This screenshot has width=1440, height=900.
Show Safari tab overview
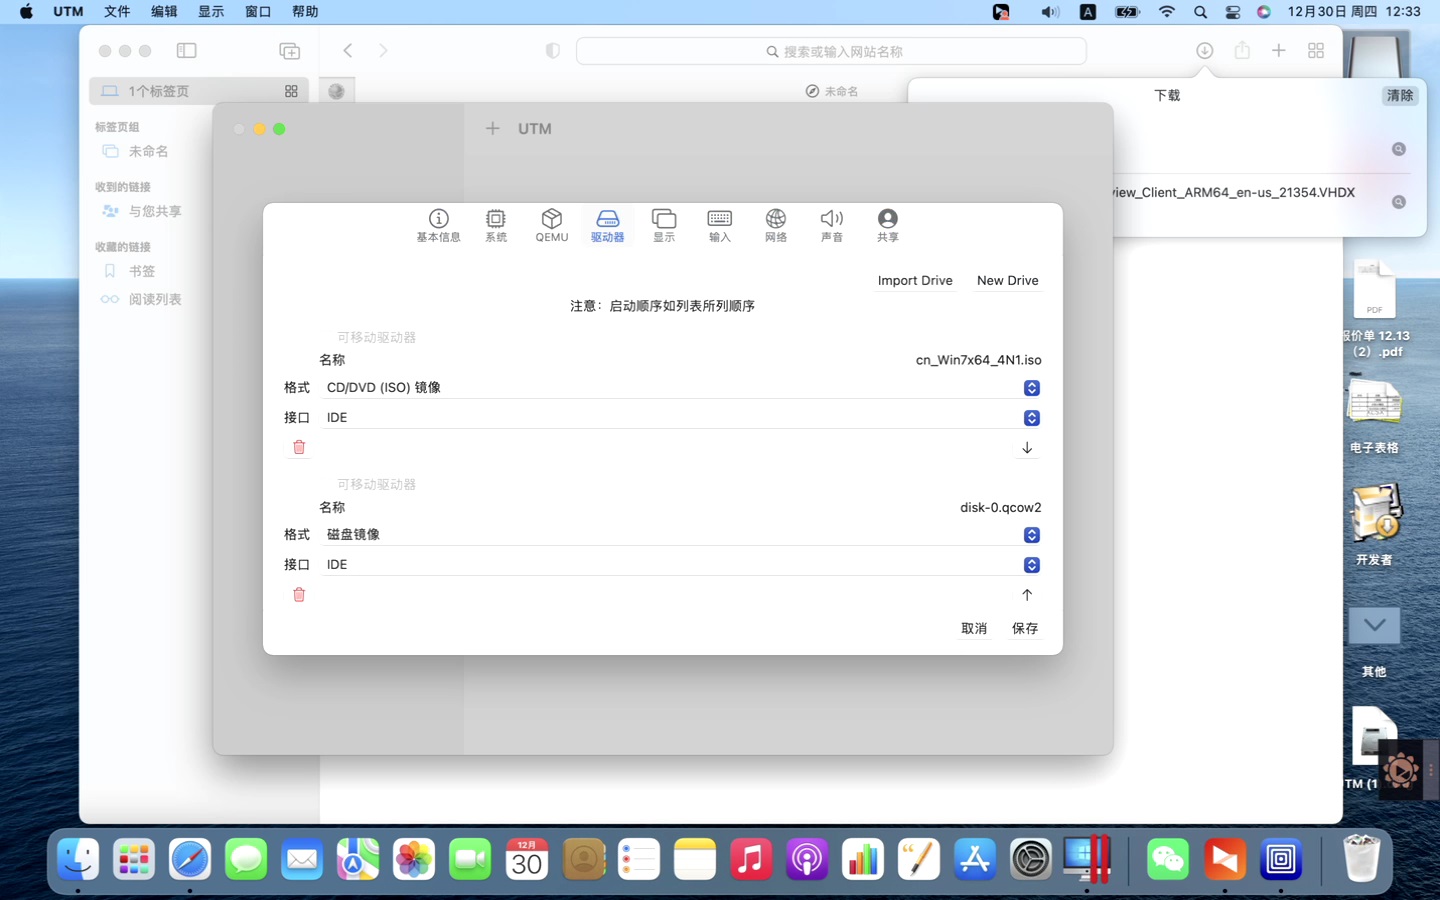[x=1316, y=50]
